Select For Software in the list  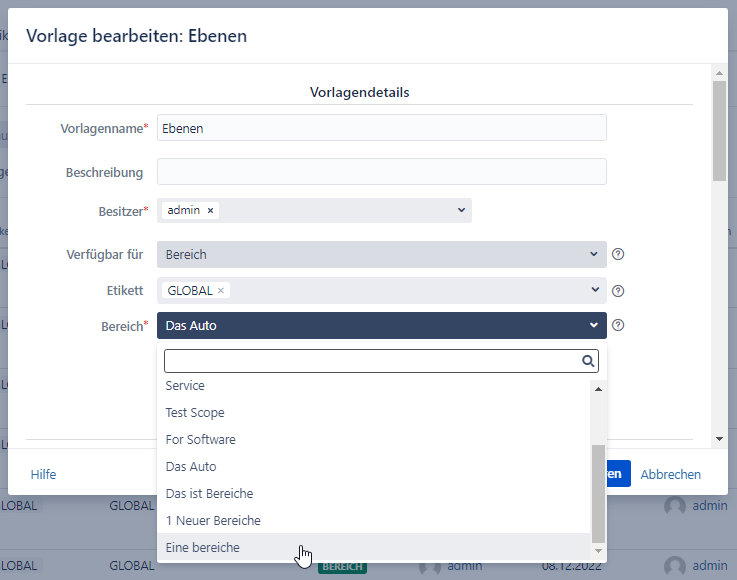point(201,440)
